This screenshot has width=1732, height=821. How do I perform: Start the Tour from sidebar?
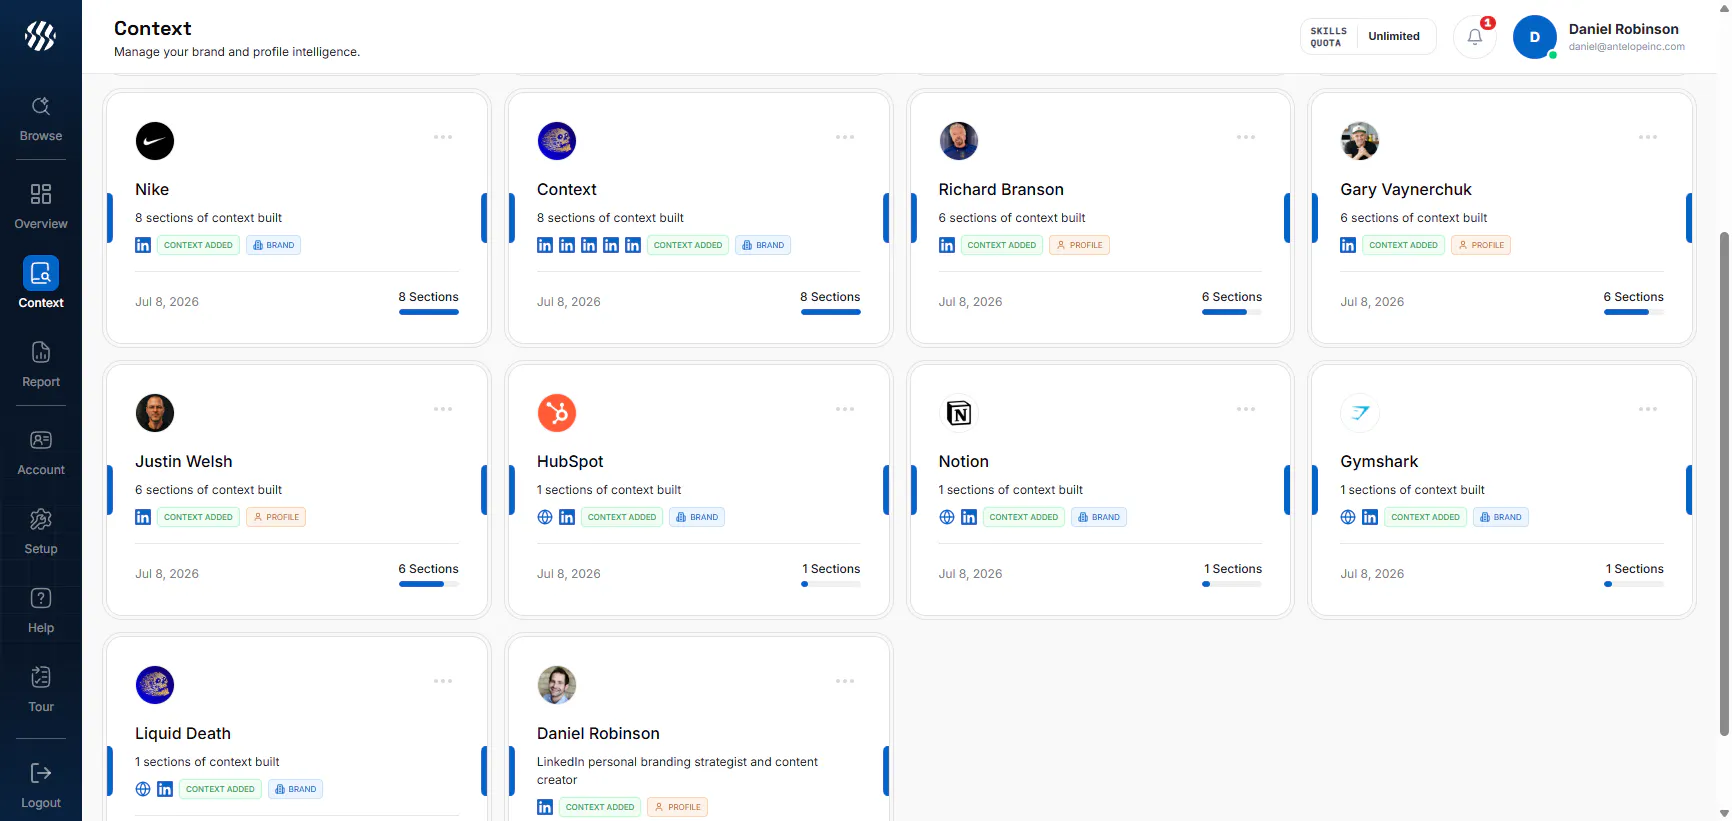(x=41, y=690)
